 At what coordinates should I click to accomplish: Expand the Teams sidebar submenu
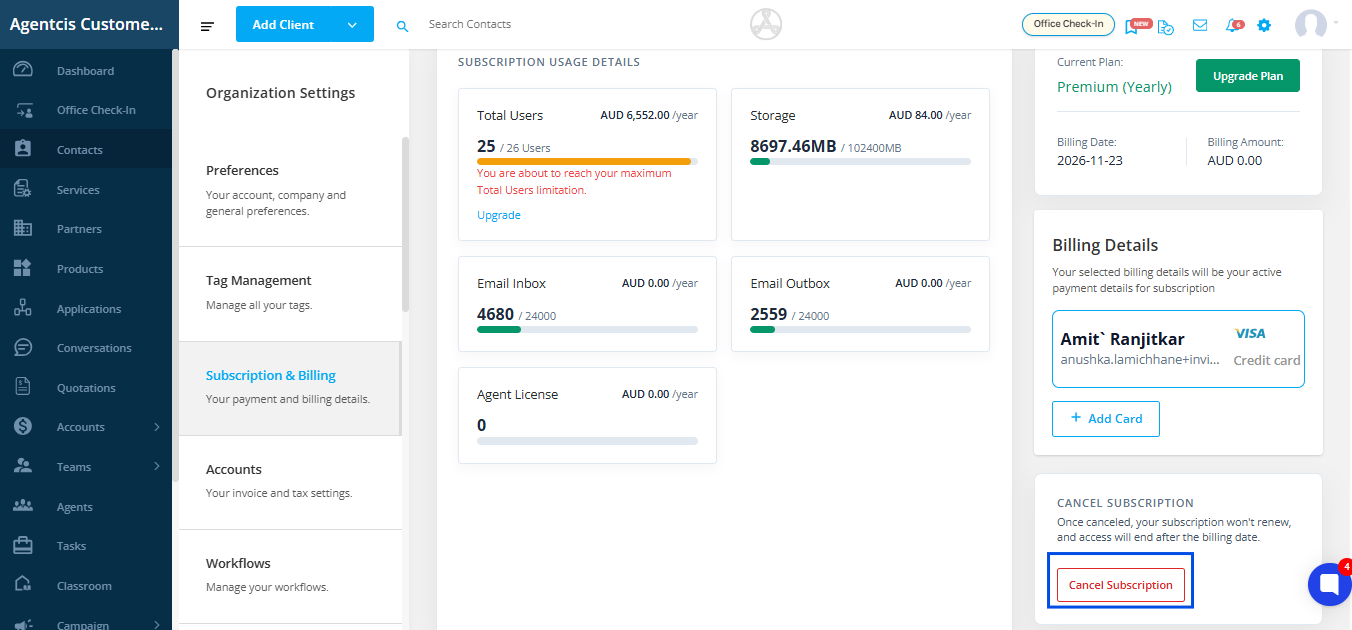tap(157, 467)
